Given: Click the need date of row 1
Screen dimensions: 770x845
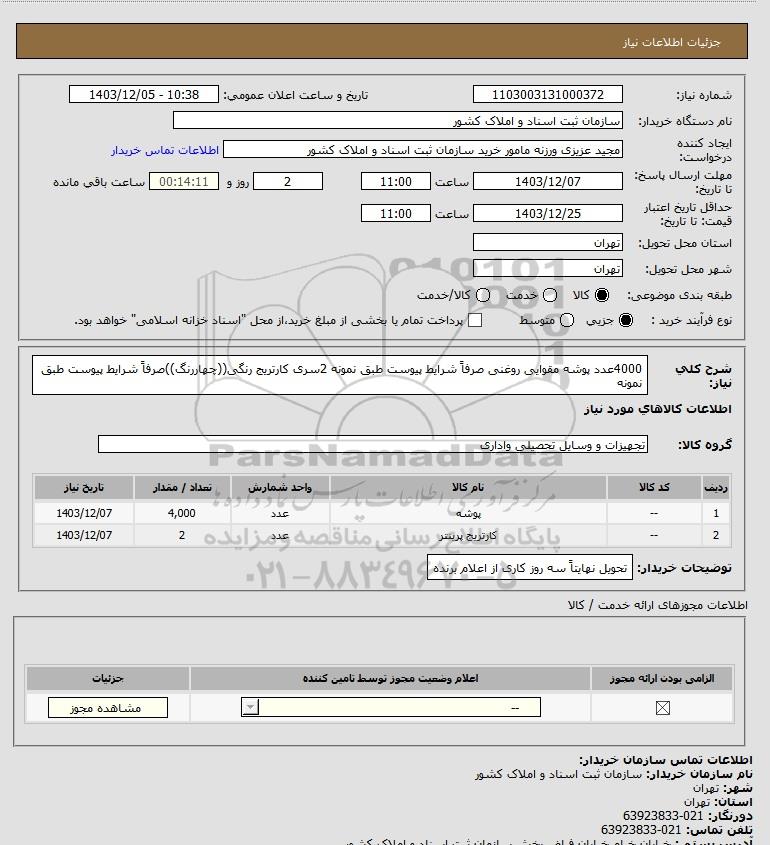Looking at the screenshot, I should coord(84,513).
